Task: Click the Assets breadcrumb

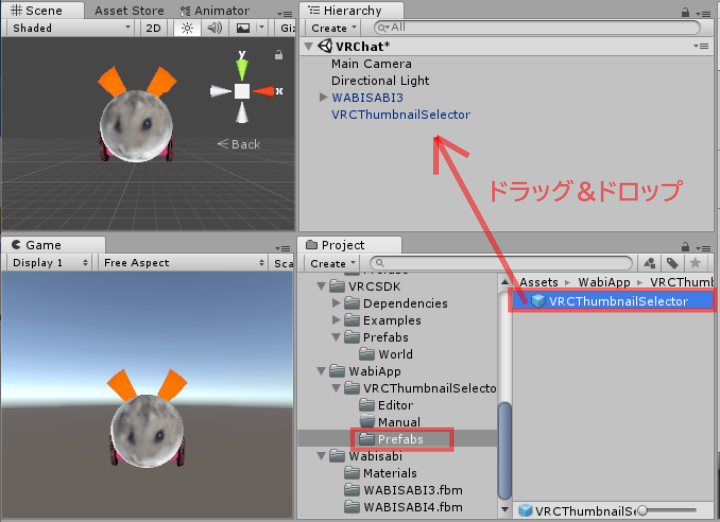Action: pos(539,282)
